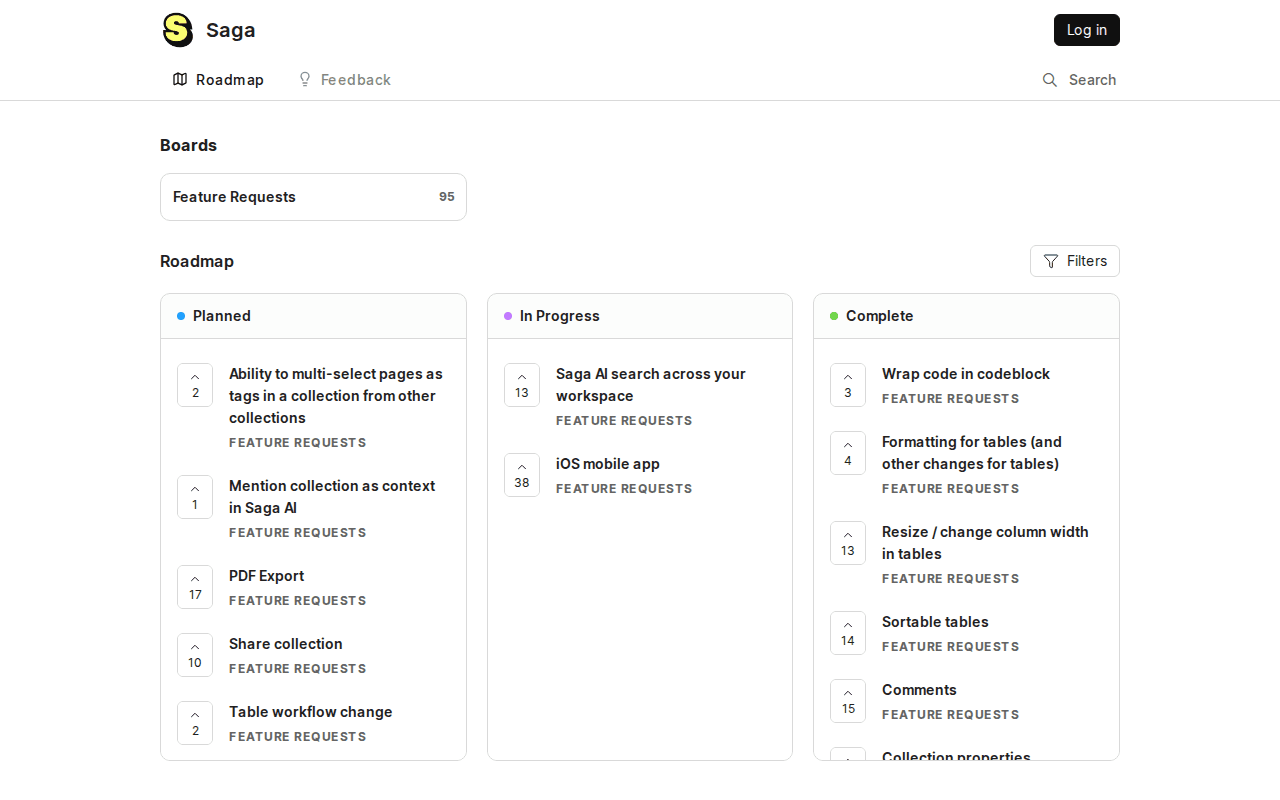Click the Boards section heading
The height and width of the screenshot is (800, 1280).
click(188, 145)
